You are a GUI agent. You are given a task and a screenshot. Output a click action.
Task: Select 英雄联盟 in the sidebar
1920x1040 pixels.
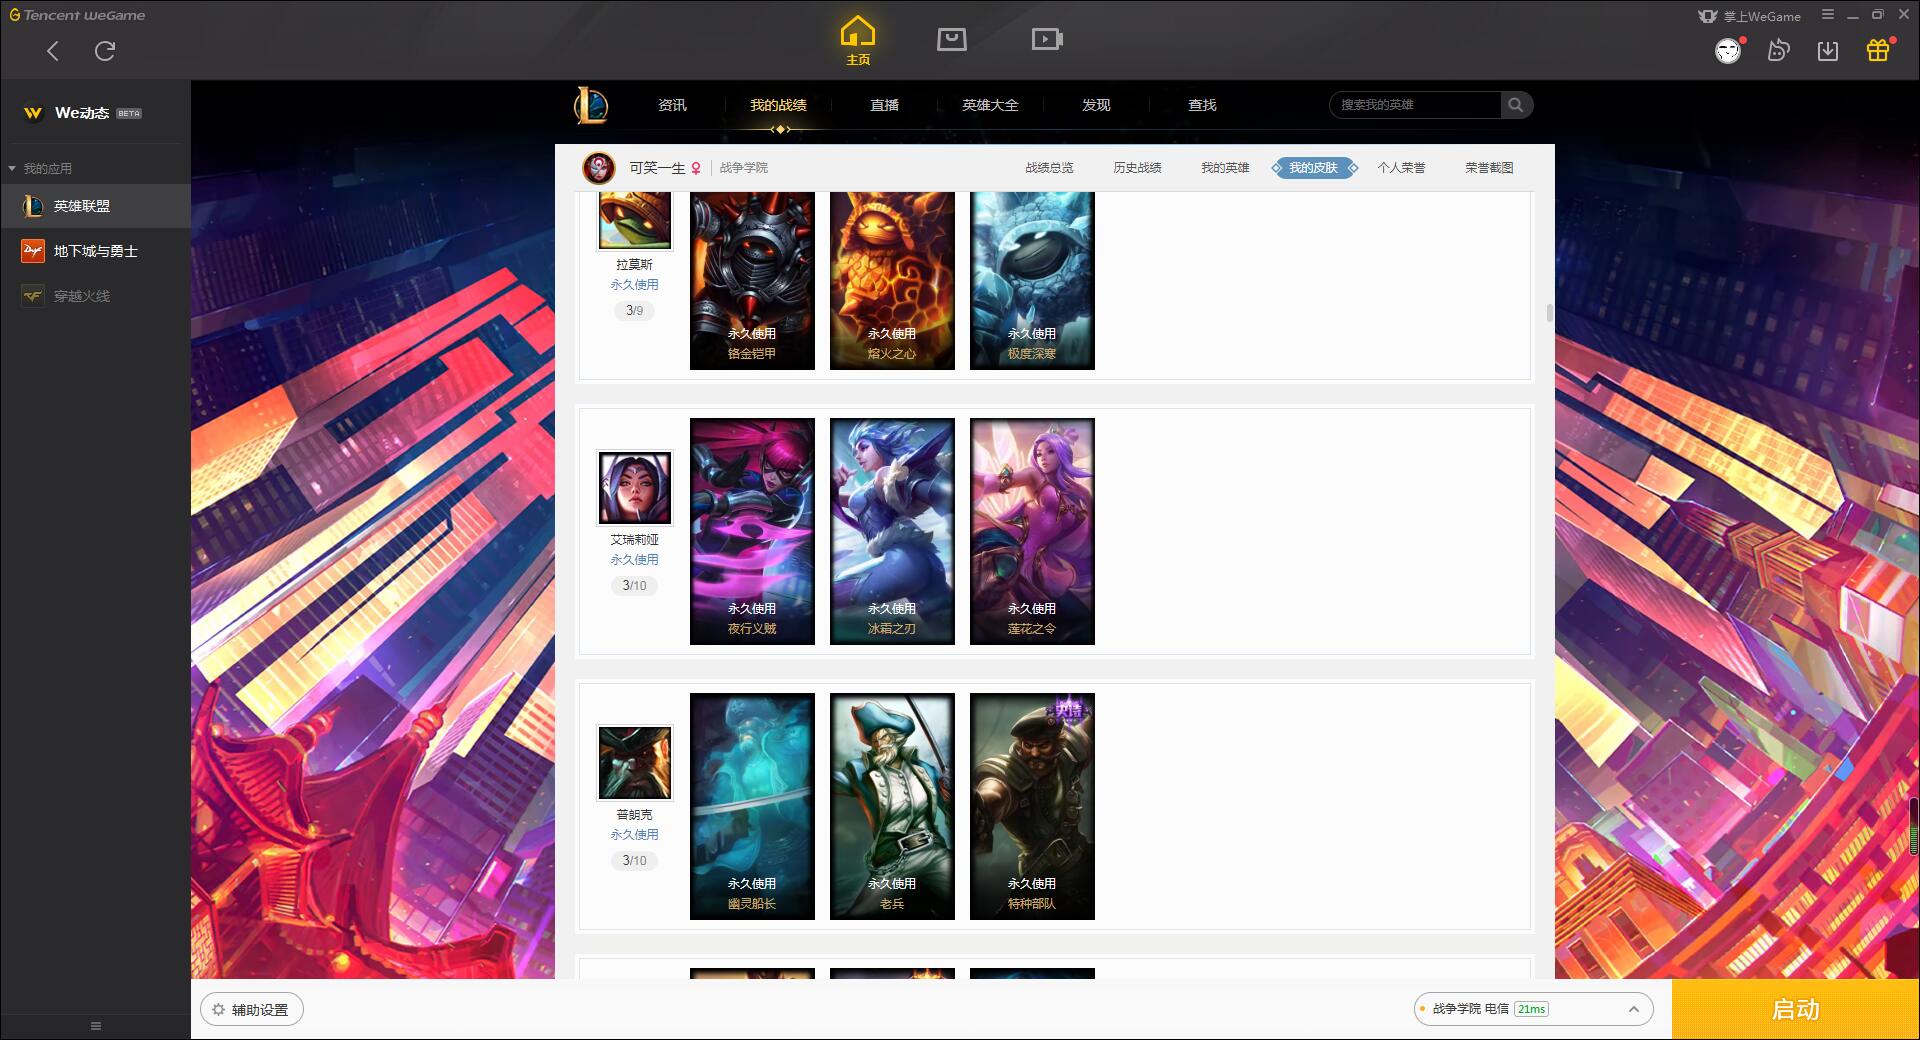pos(95,206)
